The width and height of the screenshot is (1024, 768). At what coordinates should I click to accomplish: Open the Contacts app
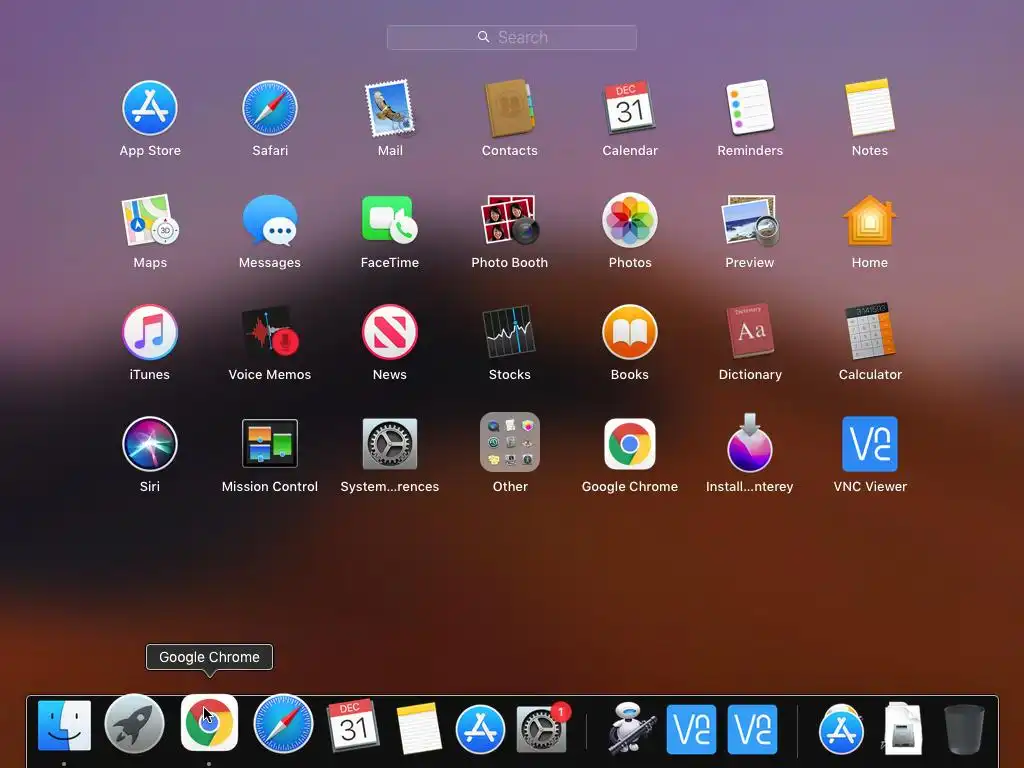pos(509,108)
